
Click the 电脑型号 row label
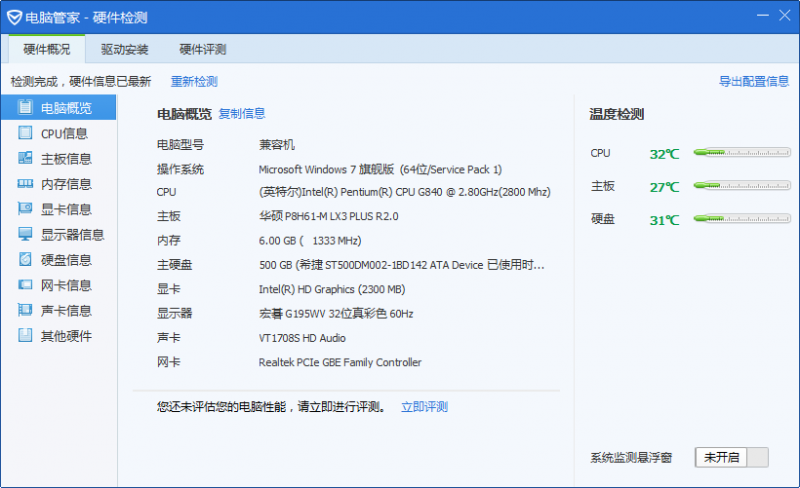180,144
